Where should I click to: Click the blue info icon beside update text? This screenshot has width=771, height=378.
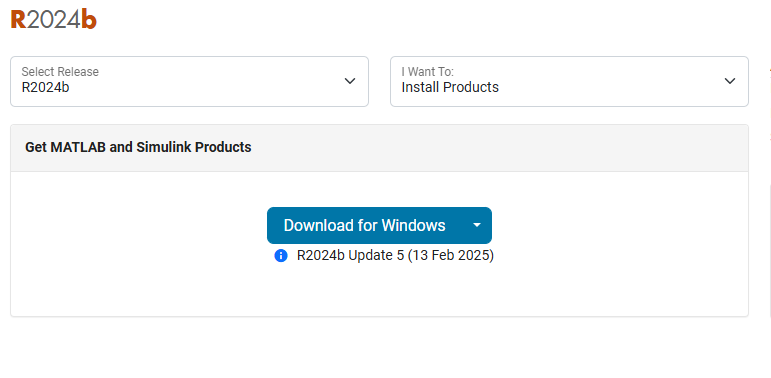tap(281, 256)
